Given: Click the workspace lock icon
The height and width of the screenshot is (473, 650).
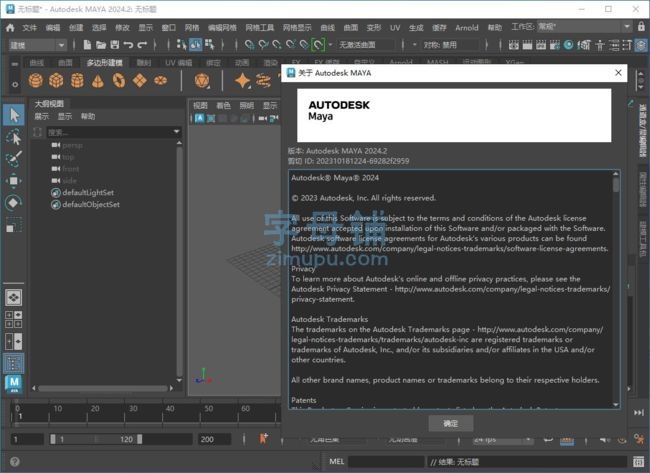Looking at the screenshot, I should (x=641, y=27).
